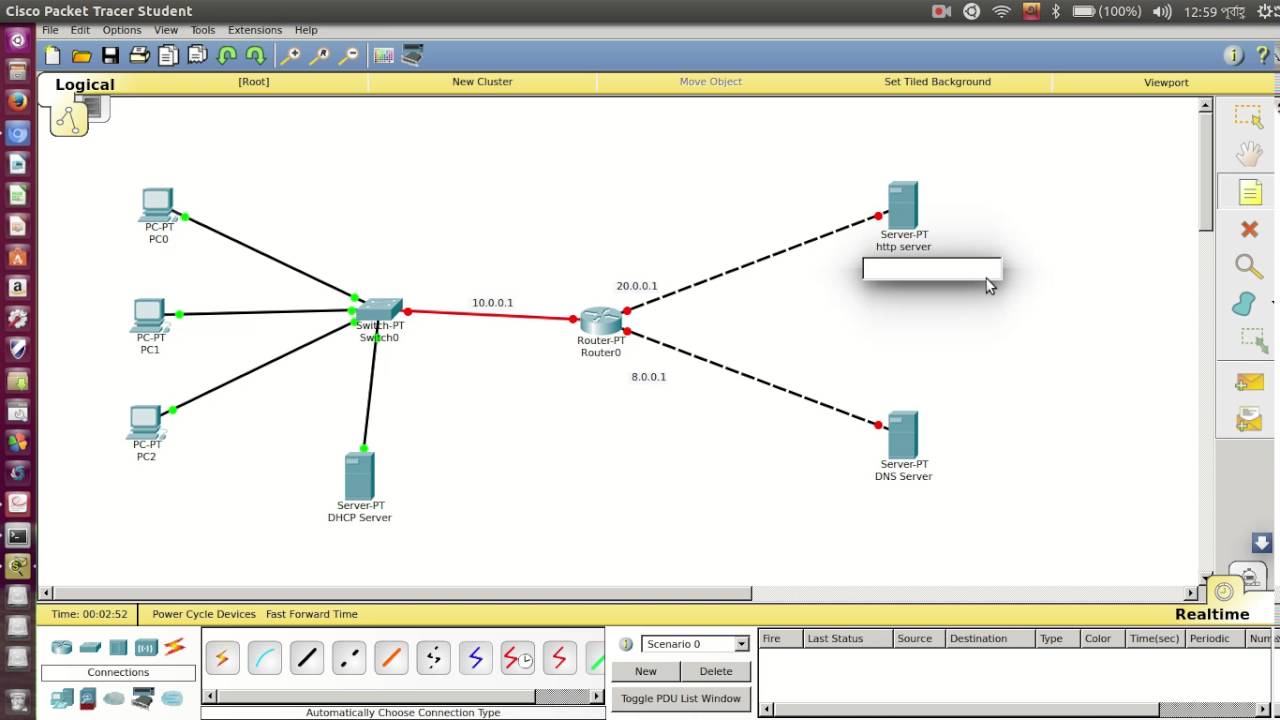Screen dimensions: 1280x720
Task: Switch to the Realtime mode tab
Action: click(x=1212, y=614)
